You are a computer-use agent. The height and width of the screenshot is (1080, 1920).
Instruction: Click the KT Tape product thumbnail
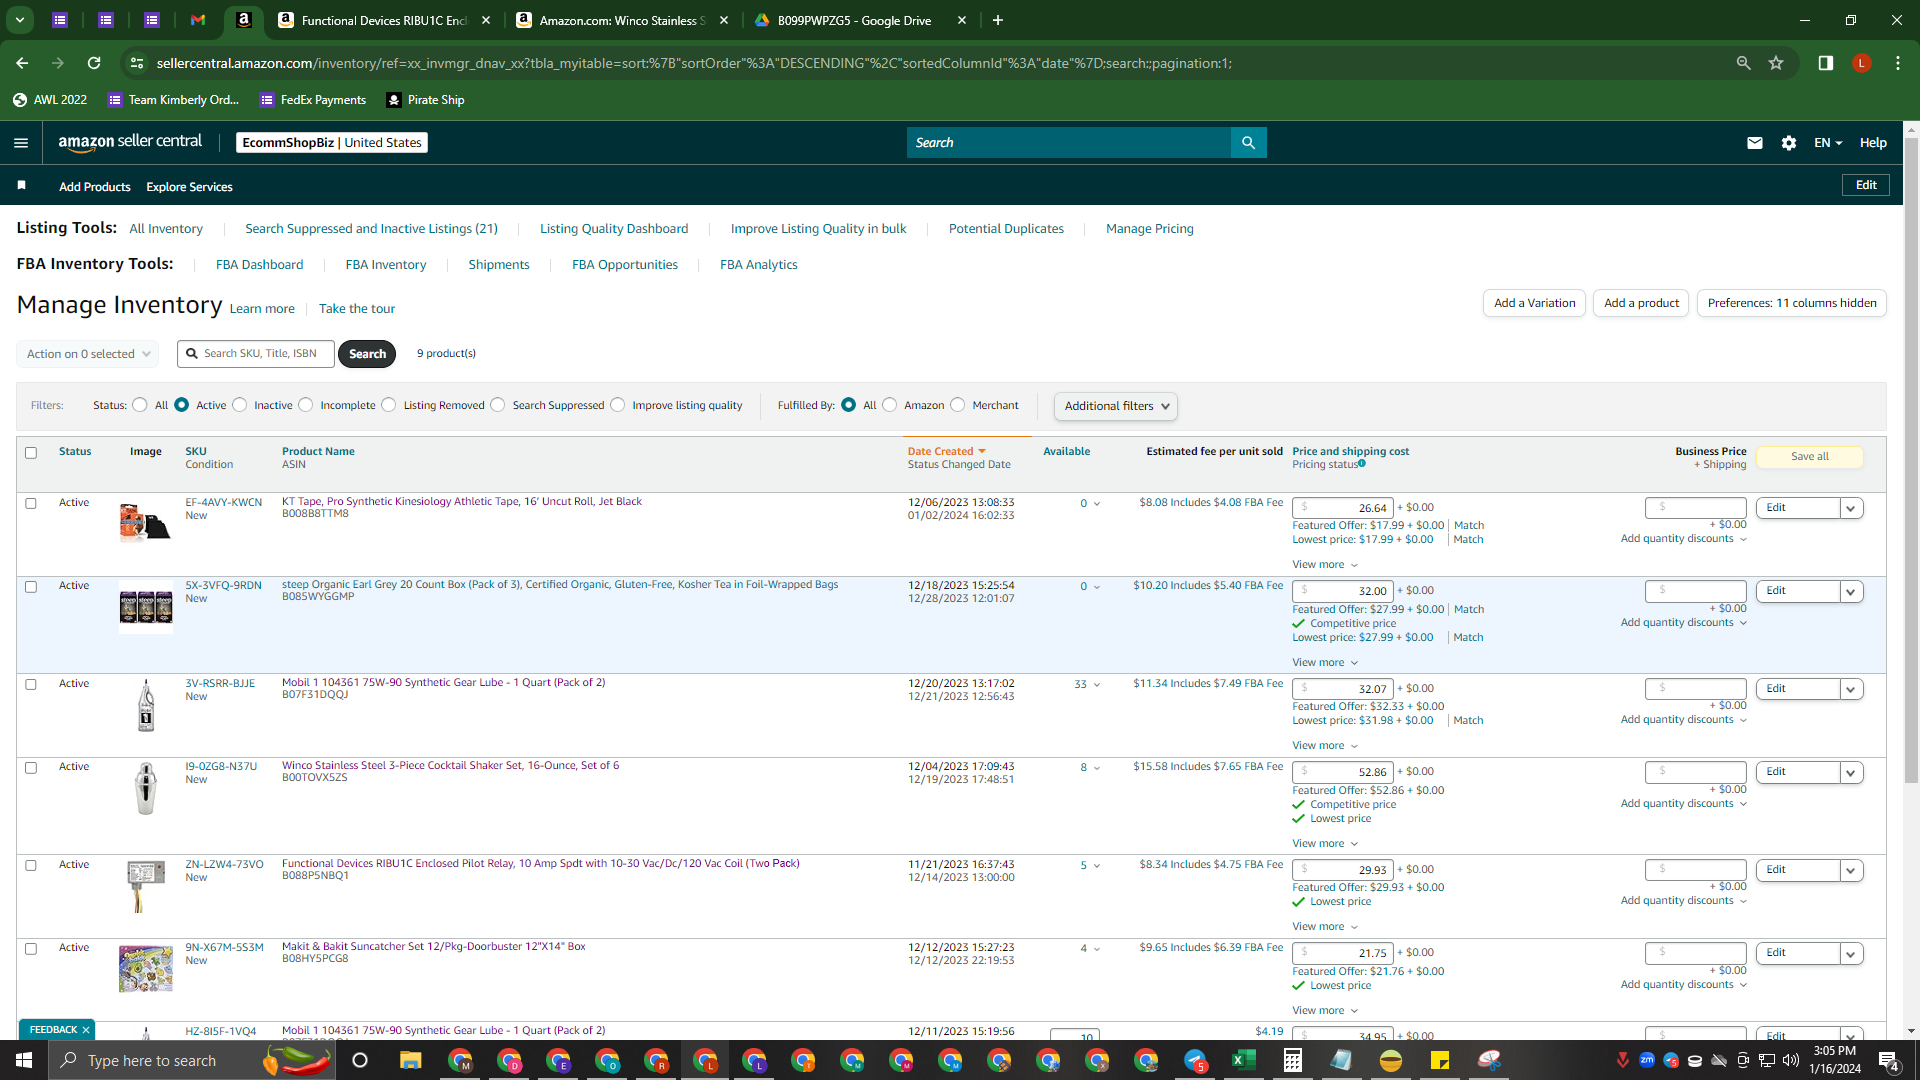point(145,522)
